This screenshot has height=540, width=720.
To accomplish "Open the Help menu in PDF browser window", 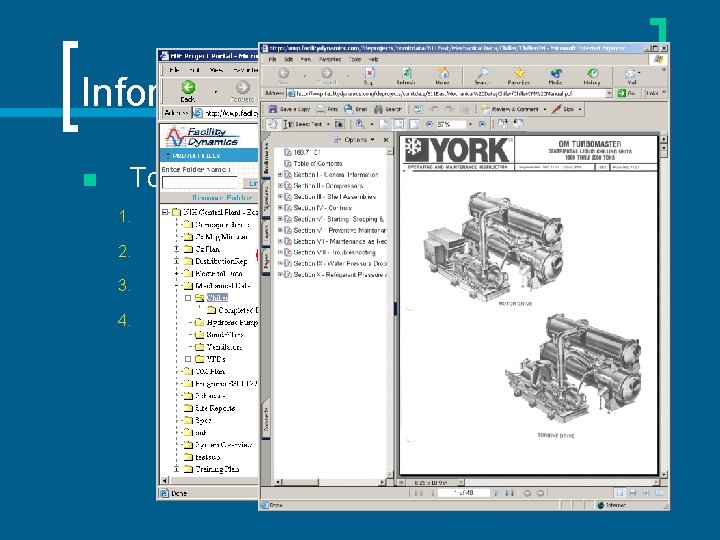I will pyautogui.click(x=373, y=59).
